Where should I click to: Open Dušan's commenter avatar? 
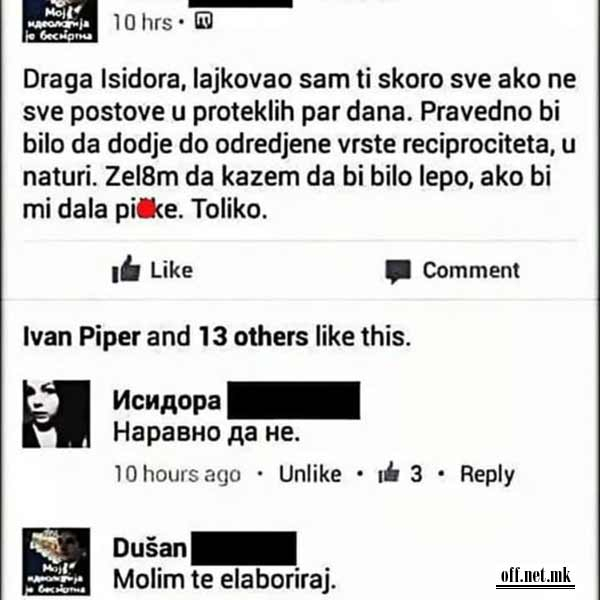[x=56, y=561]
